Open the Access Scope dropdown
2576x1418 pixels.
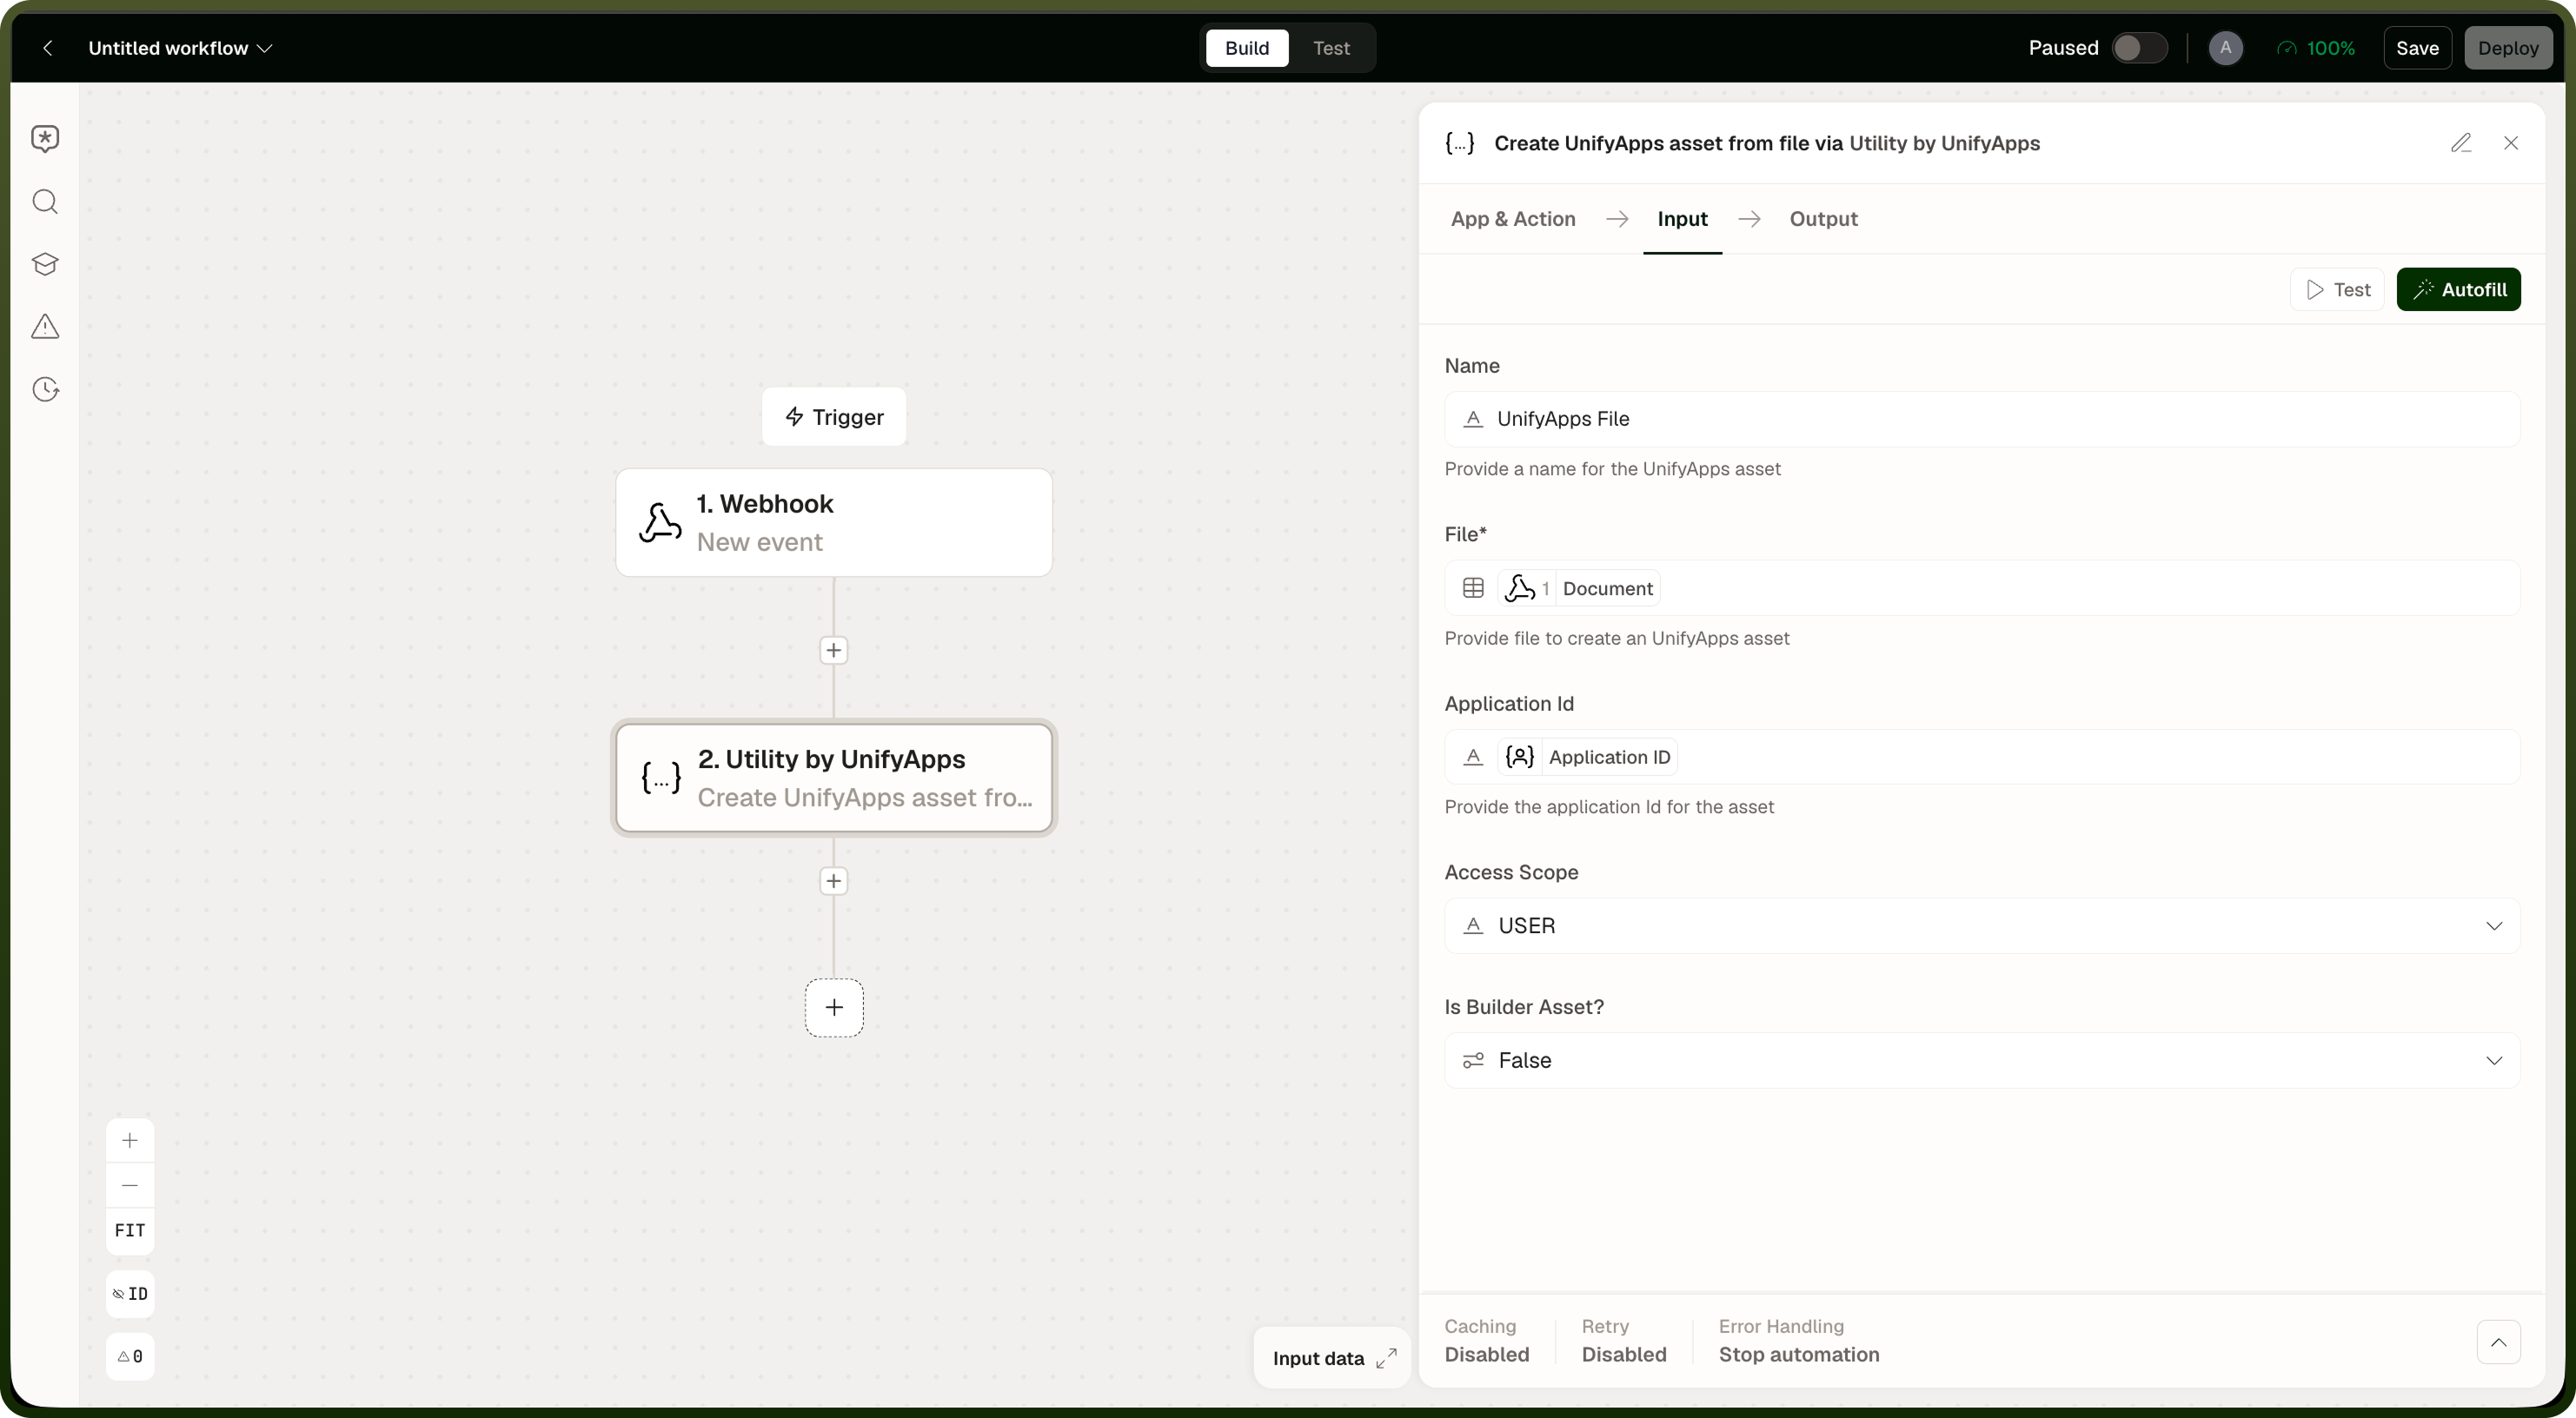coord(1982,926)
